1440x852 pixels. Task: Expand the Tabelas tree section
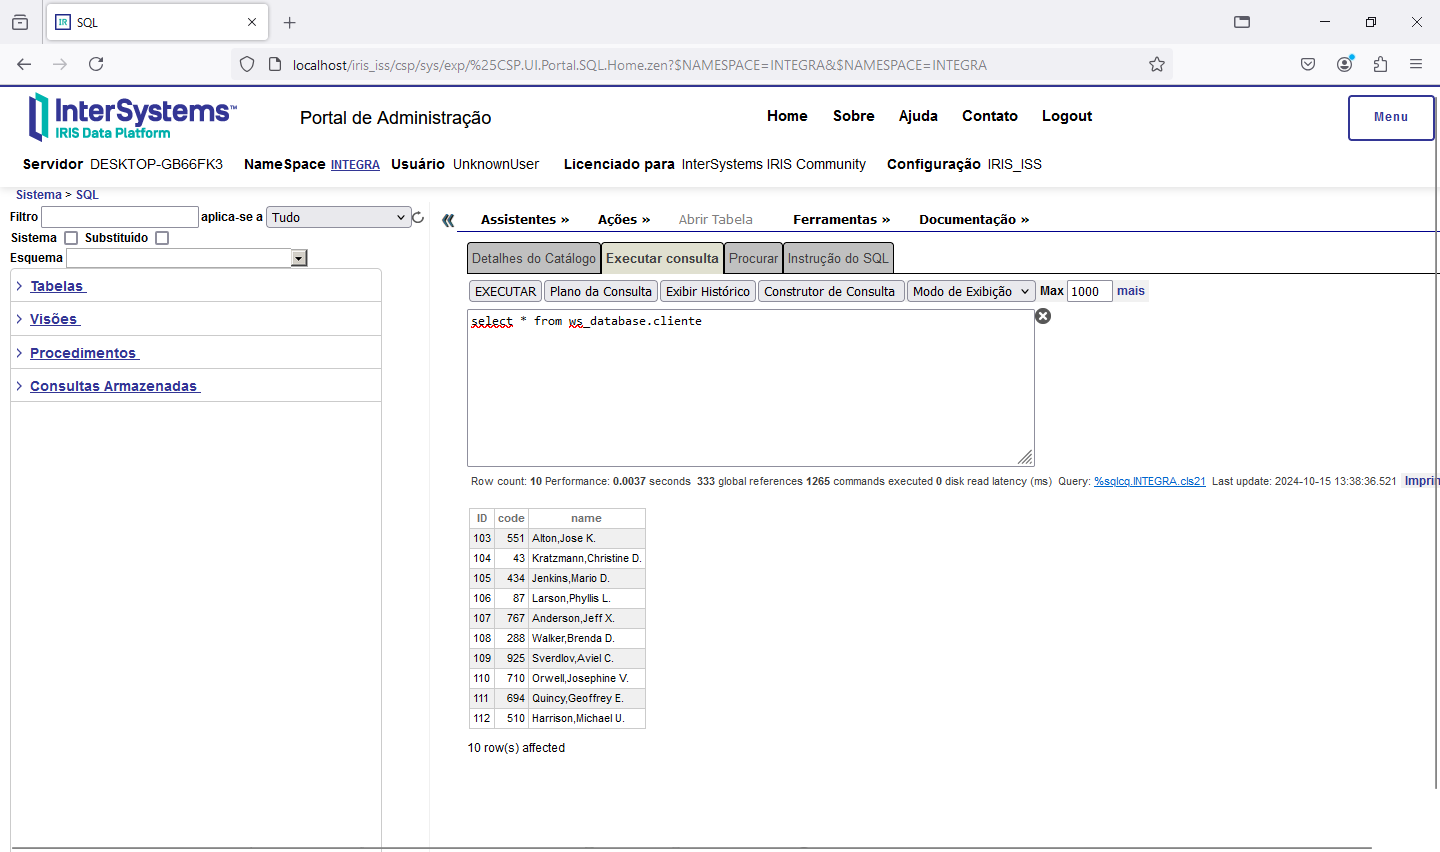click(x=57, y=286)
